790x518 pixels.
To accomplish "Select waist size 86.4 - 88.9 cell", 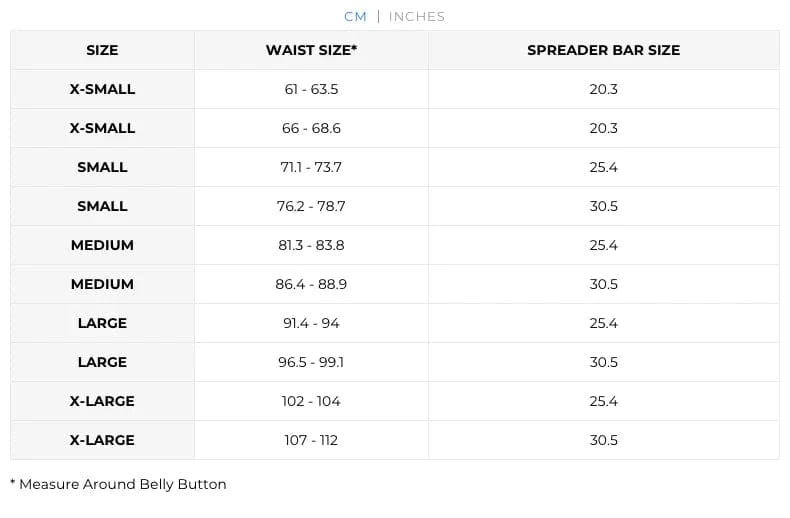I will point(311,284).
